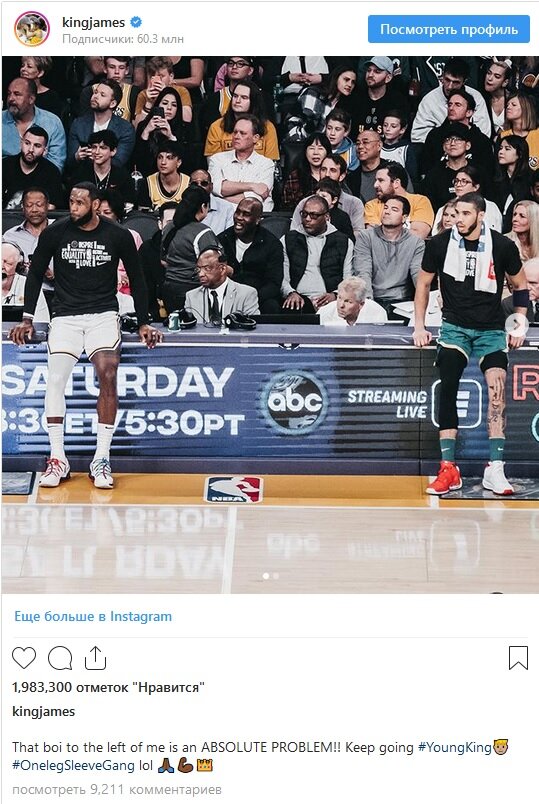Go to the next photo with the arrow
The height and width of the screenshot is (804, 539).
518,325
